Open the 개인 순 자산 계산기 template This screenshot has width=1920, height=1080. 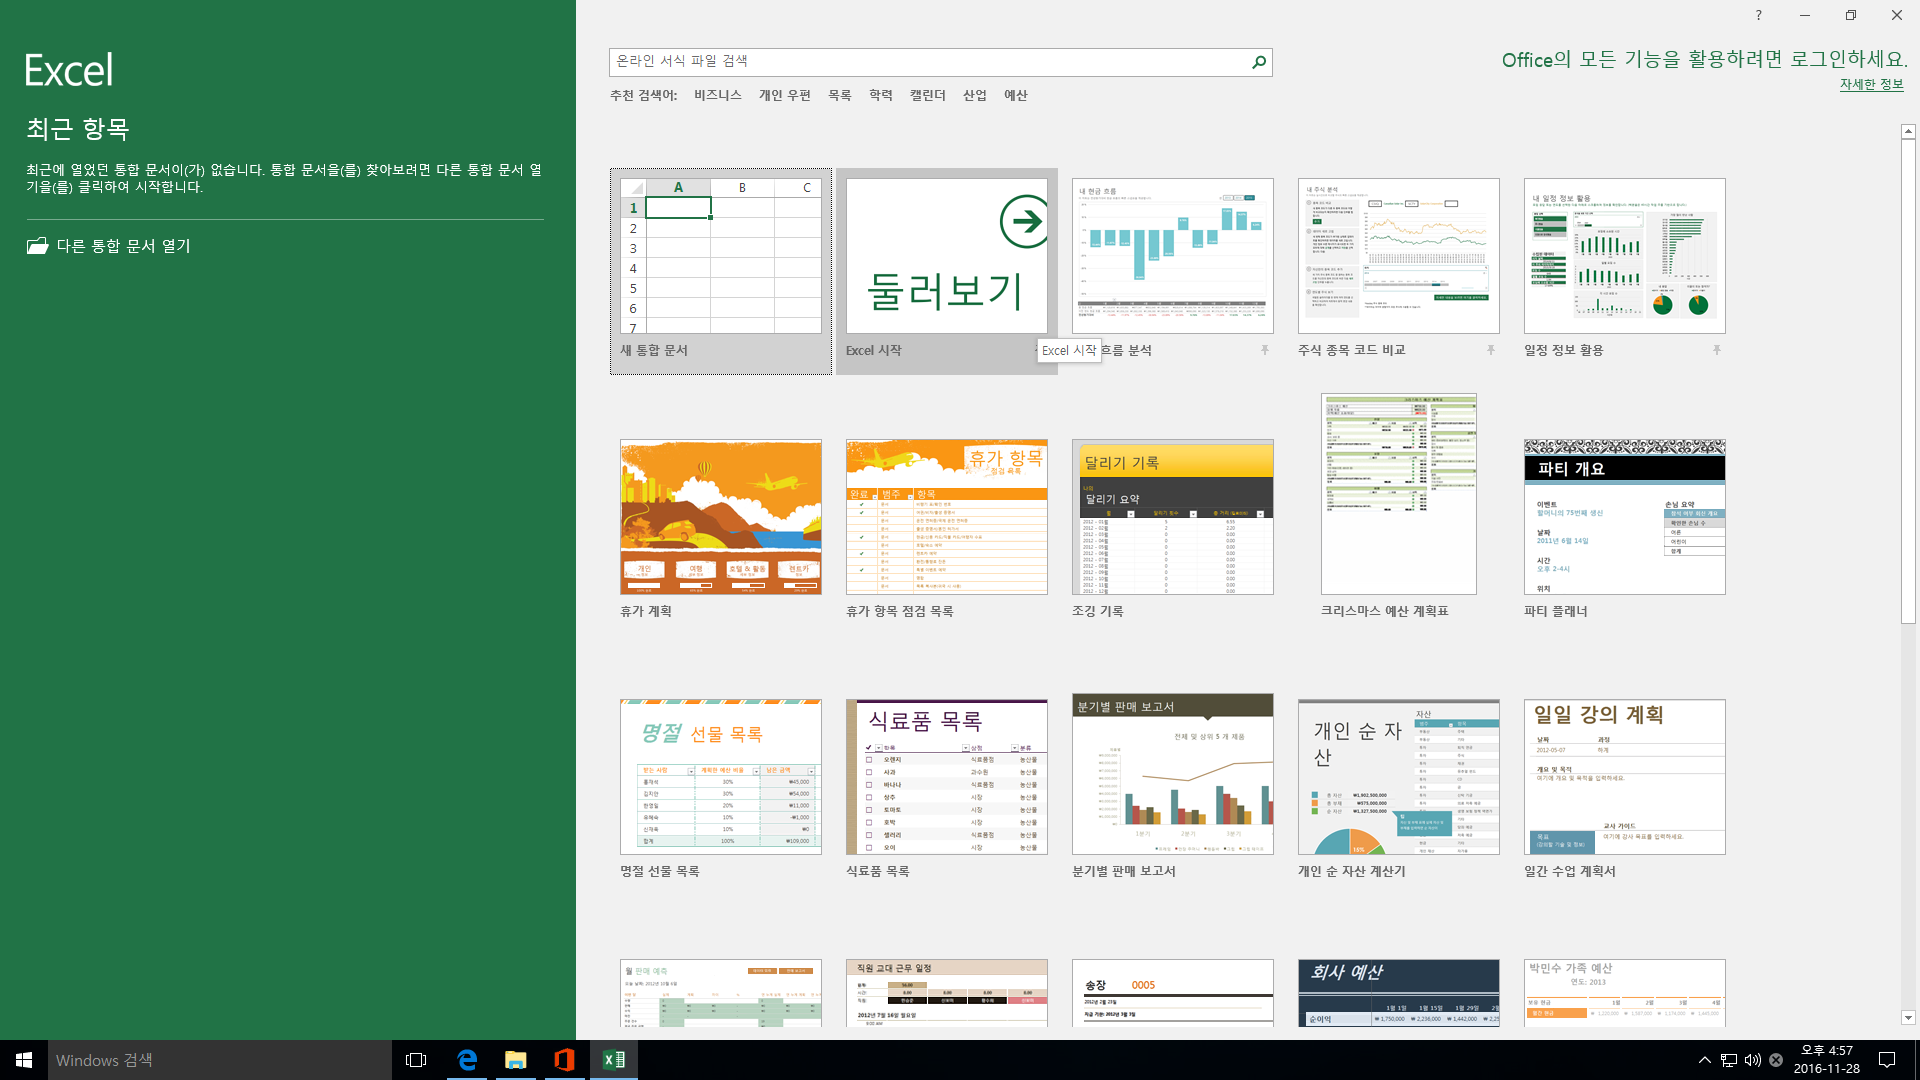click(1399, 777)
